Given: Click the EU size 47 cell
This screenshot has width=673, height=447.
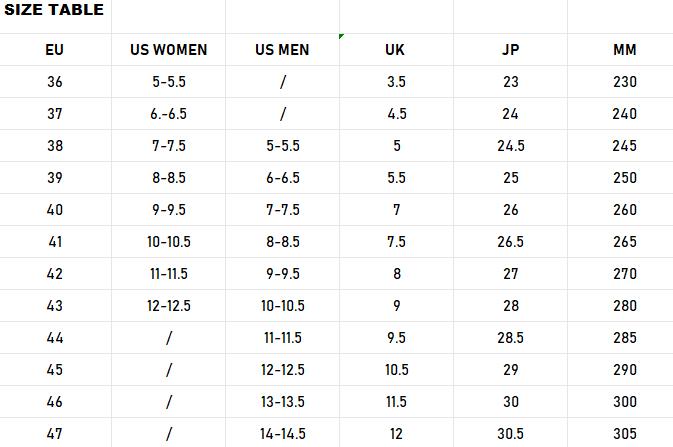Looking at the screenshot, I should [x=55, y=433].
